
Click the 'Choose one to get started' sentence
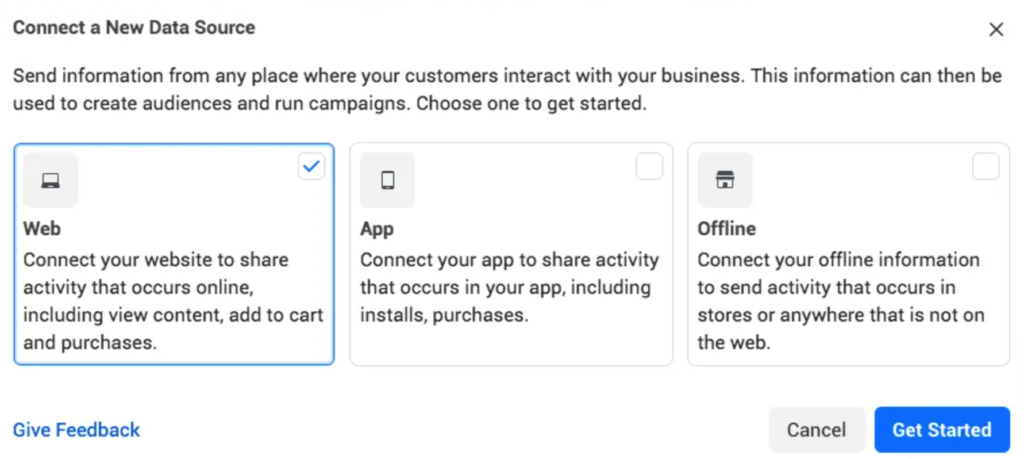(x=532, y=104)
